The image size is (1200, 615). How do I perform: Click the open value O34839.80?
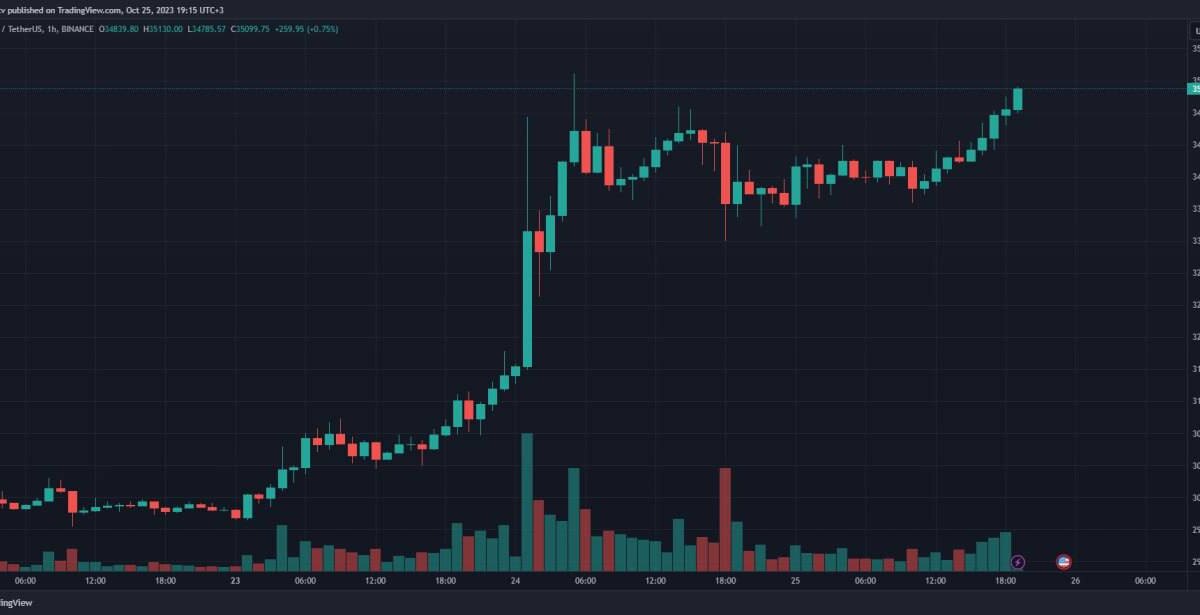coord(118,29)
